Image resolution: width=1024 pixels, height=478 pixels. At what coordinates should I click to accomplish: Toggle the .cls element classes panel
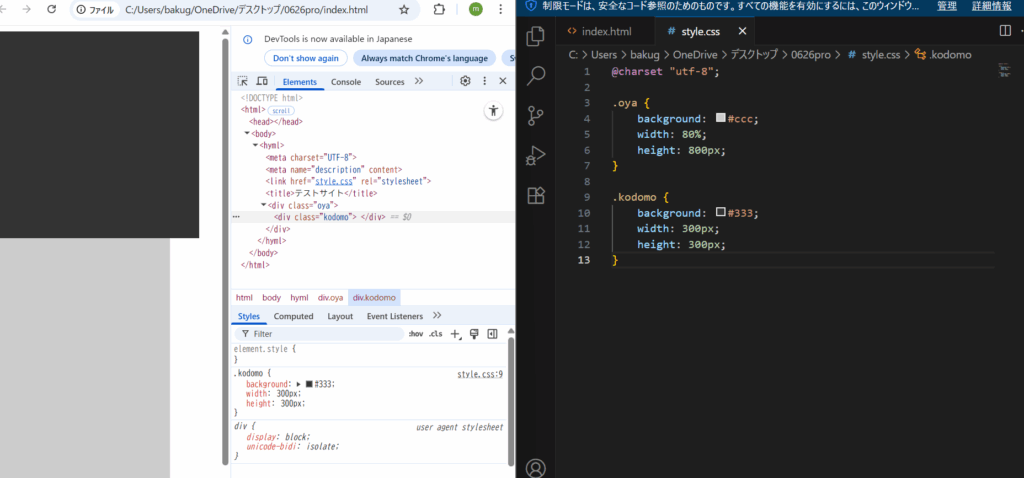point(436,334)
